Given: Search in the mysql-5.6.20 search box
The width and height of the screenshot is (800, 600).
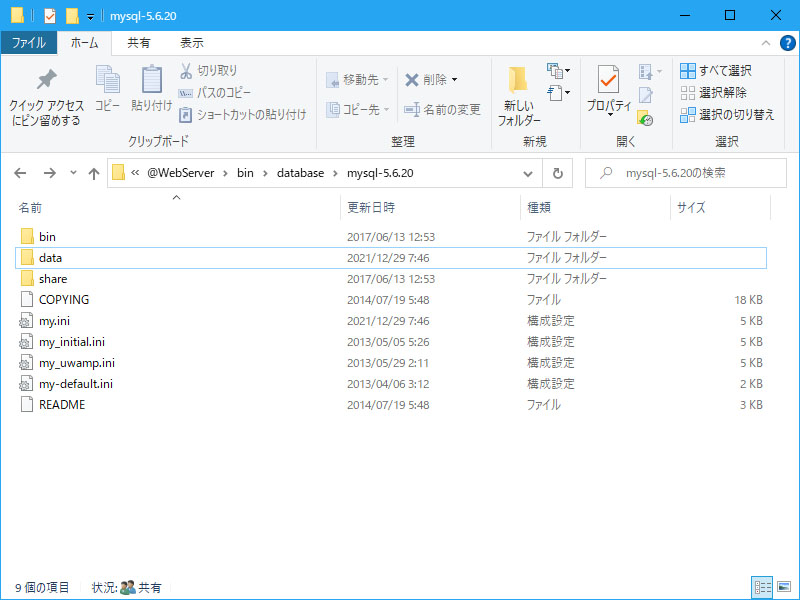Looking at the screenshot, I should [x=686, y=173].
